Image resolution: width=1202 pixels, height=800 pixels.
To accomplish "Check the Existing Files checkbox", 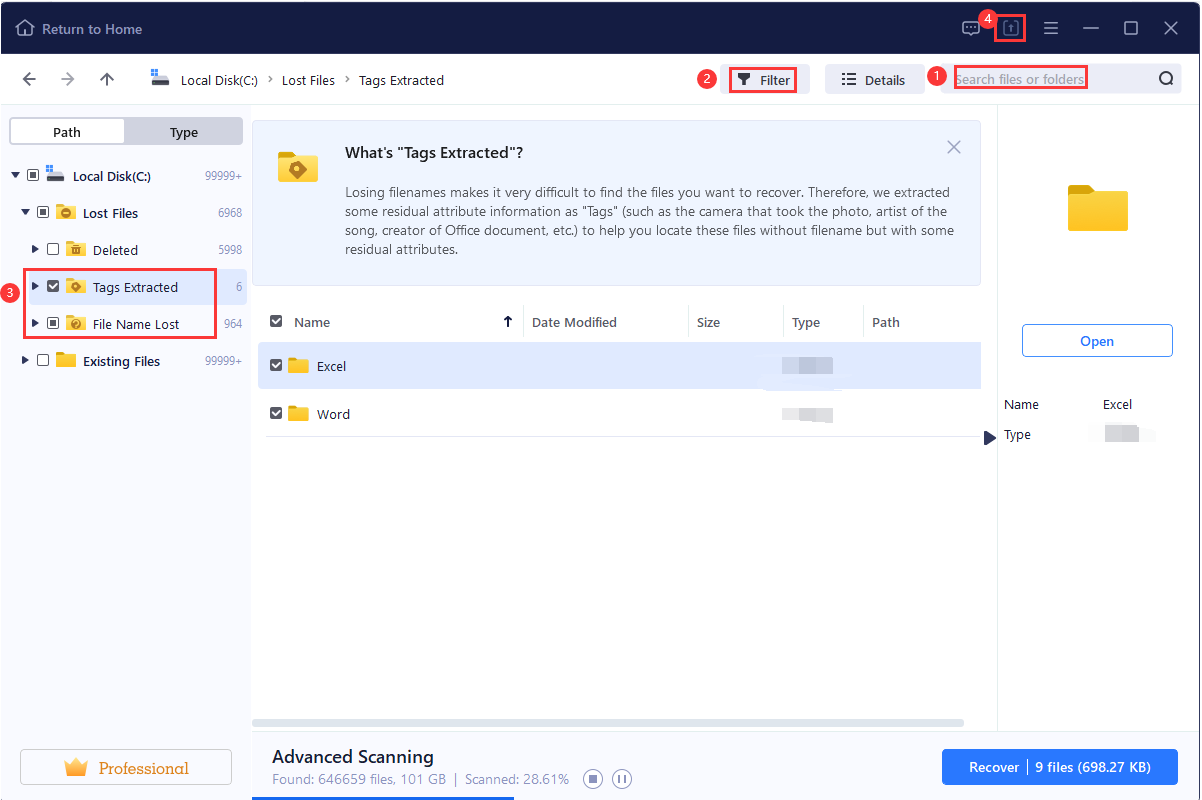I will pos(43,361).
